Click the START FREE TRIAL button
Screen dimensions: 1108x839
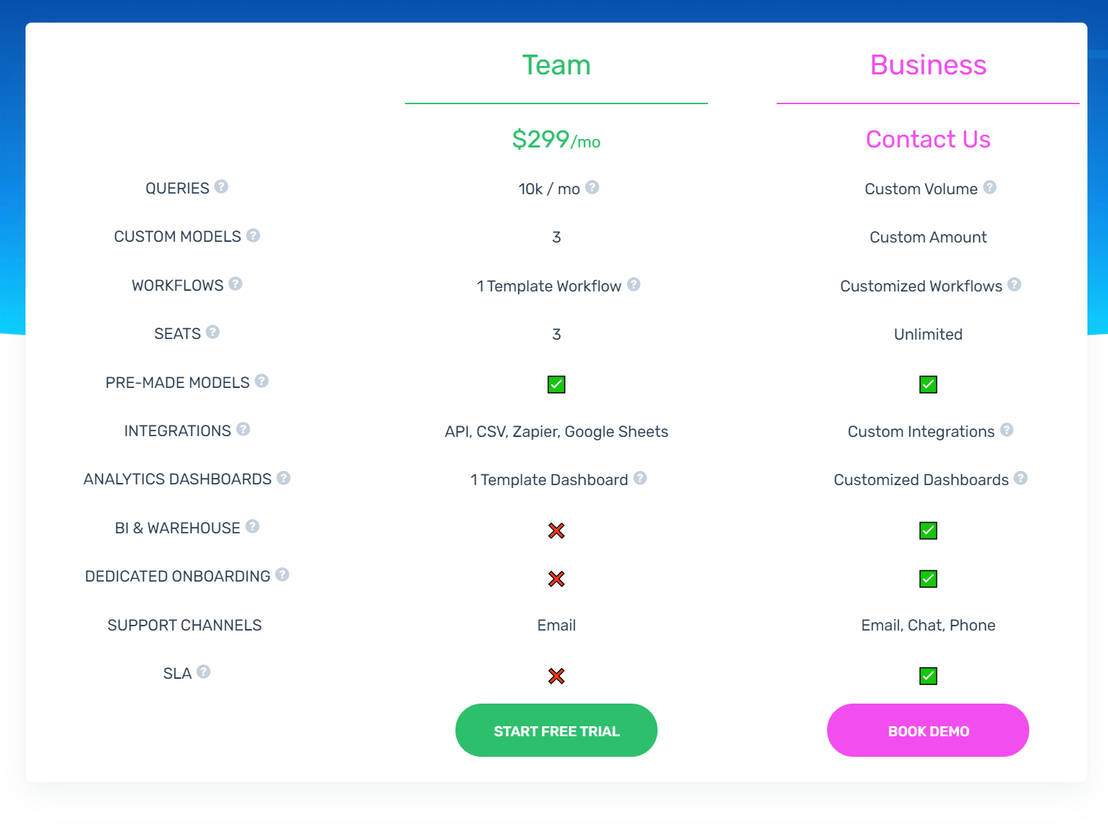556,731
